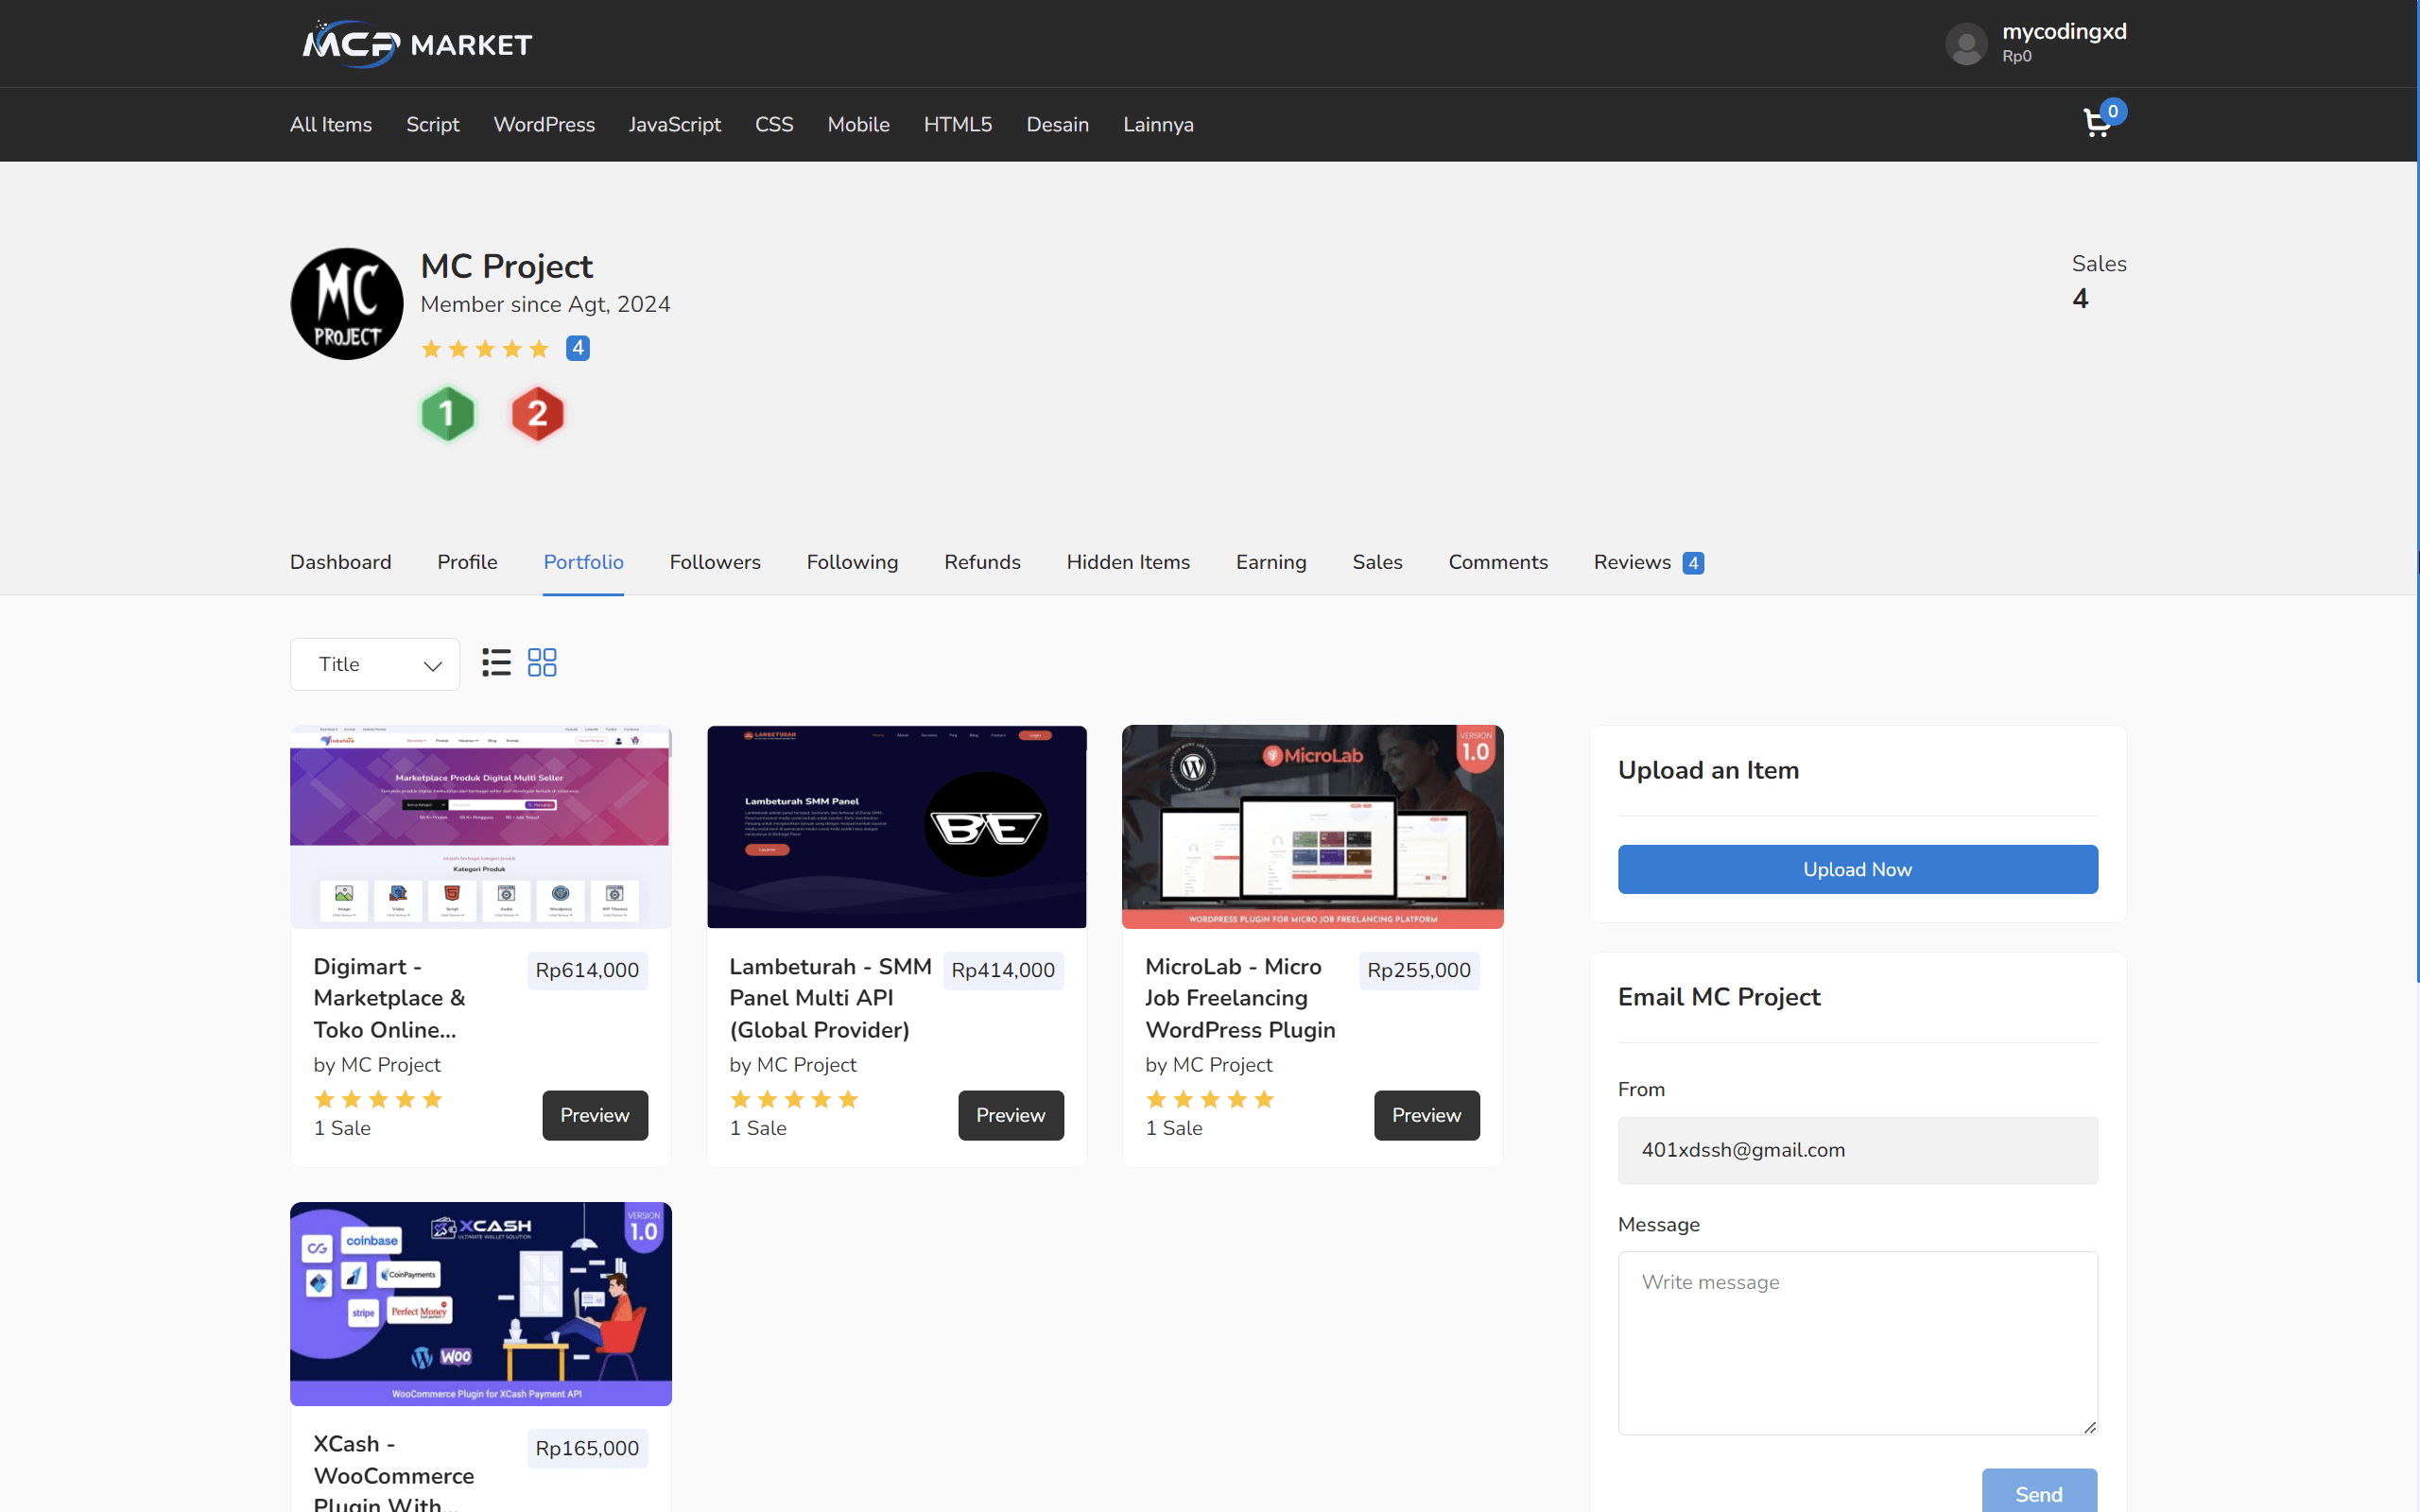Viewport: 2420px width, 1512px height.
Task: Open Refunds tab
Action: 982,562
